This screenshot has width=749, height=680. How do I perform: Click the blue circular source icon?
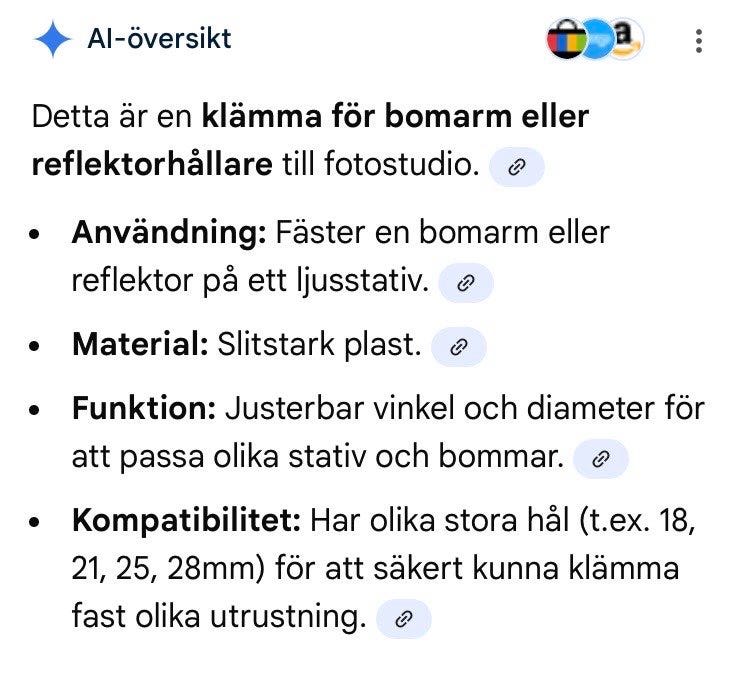tap(596, 40)
